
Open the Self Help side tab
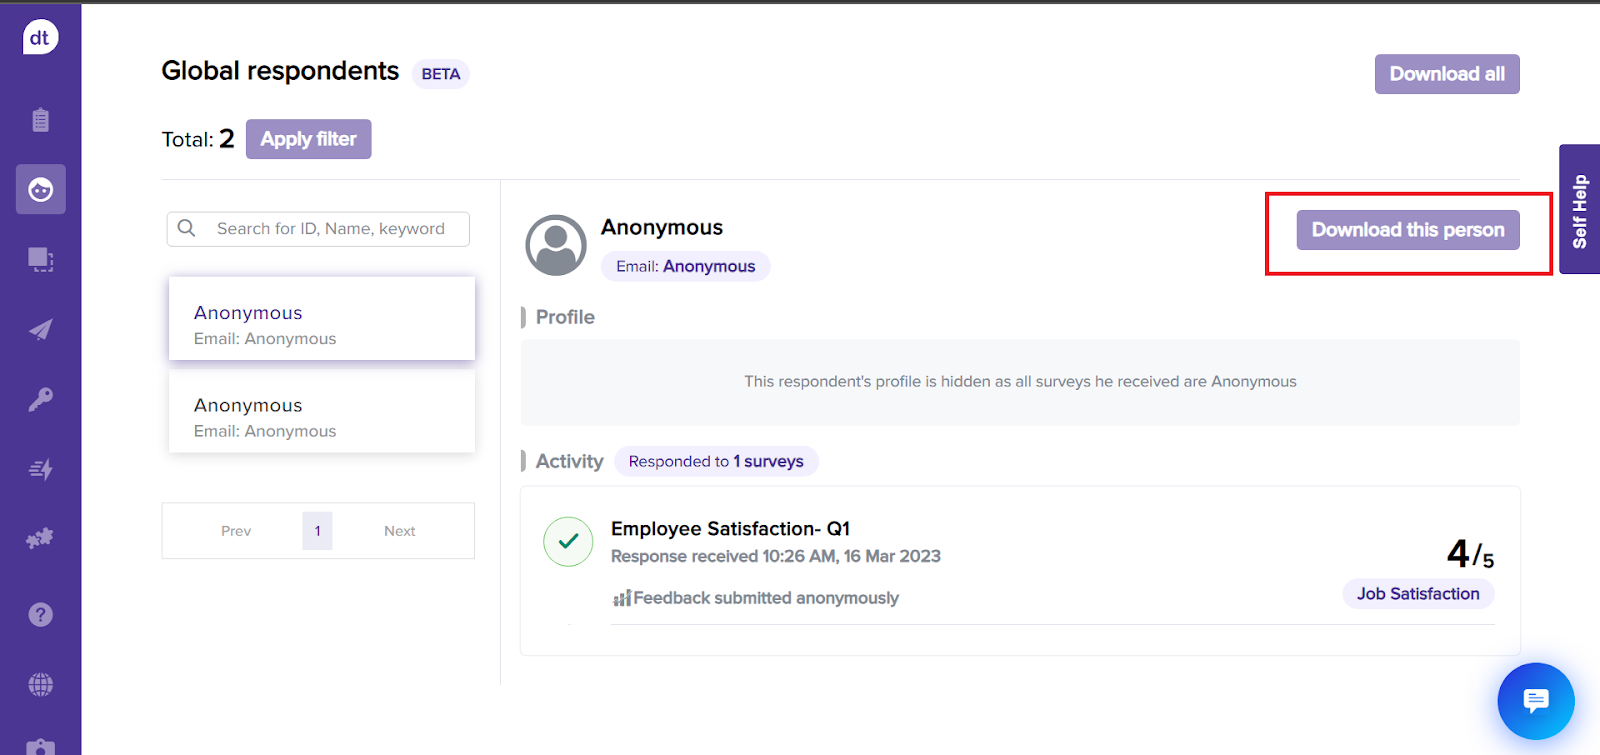click(1579, 210)
